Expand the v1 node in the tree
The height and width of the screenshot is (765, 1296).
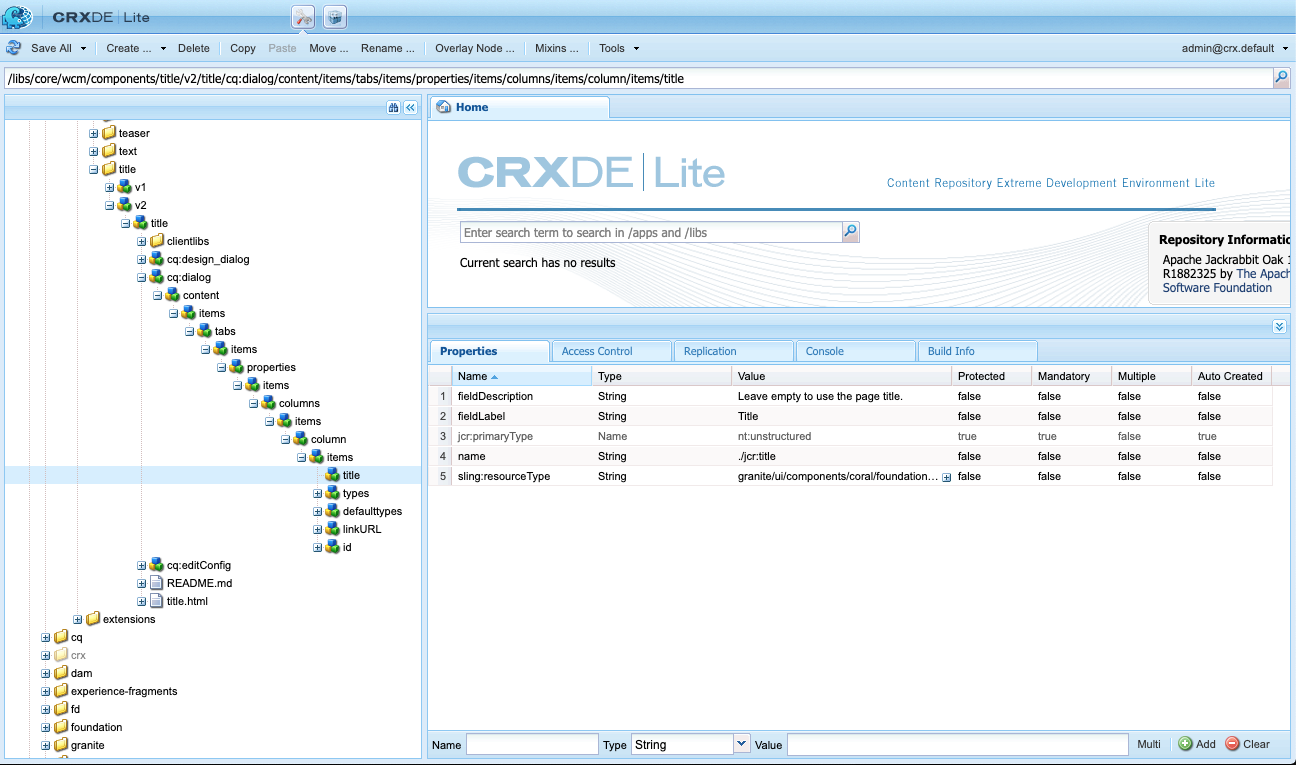click(110, 187)
